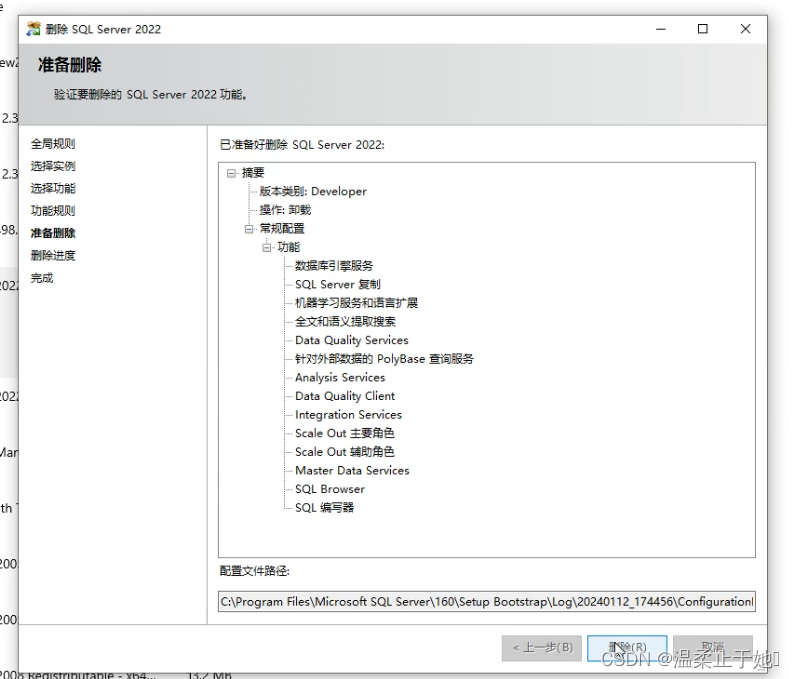Viewport: 794px width, 679px height.
Task: Select the Data Quality Client tree item
Action: click(x=345, y=396)
